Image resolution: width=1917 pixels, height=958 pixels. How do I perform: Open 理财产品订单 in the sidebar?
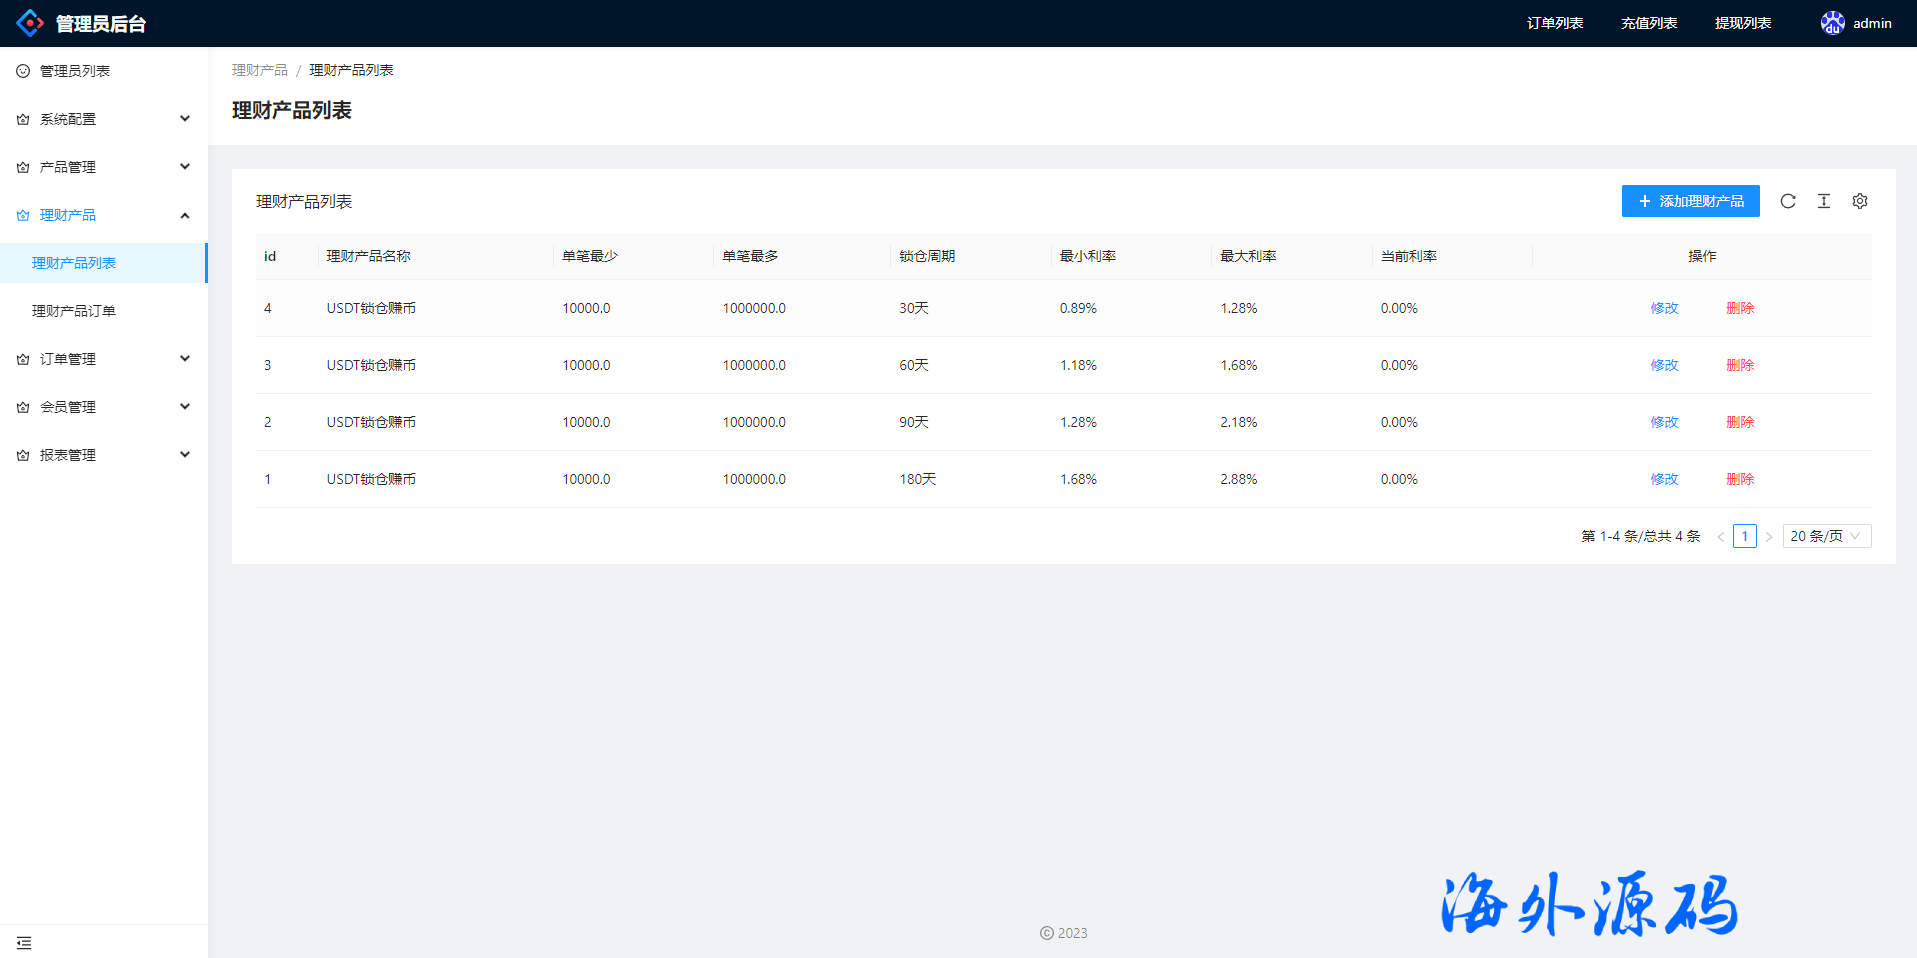coord(74,311)
